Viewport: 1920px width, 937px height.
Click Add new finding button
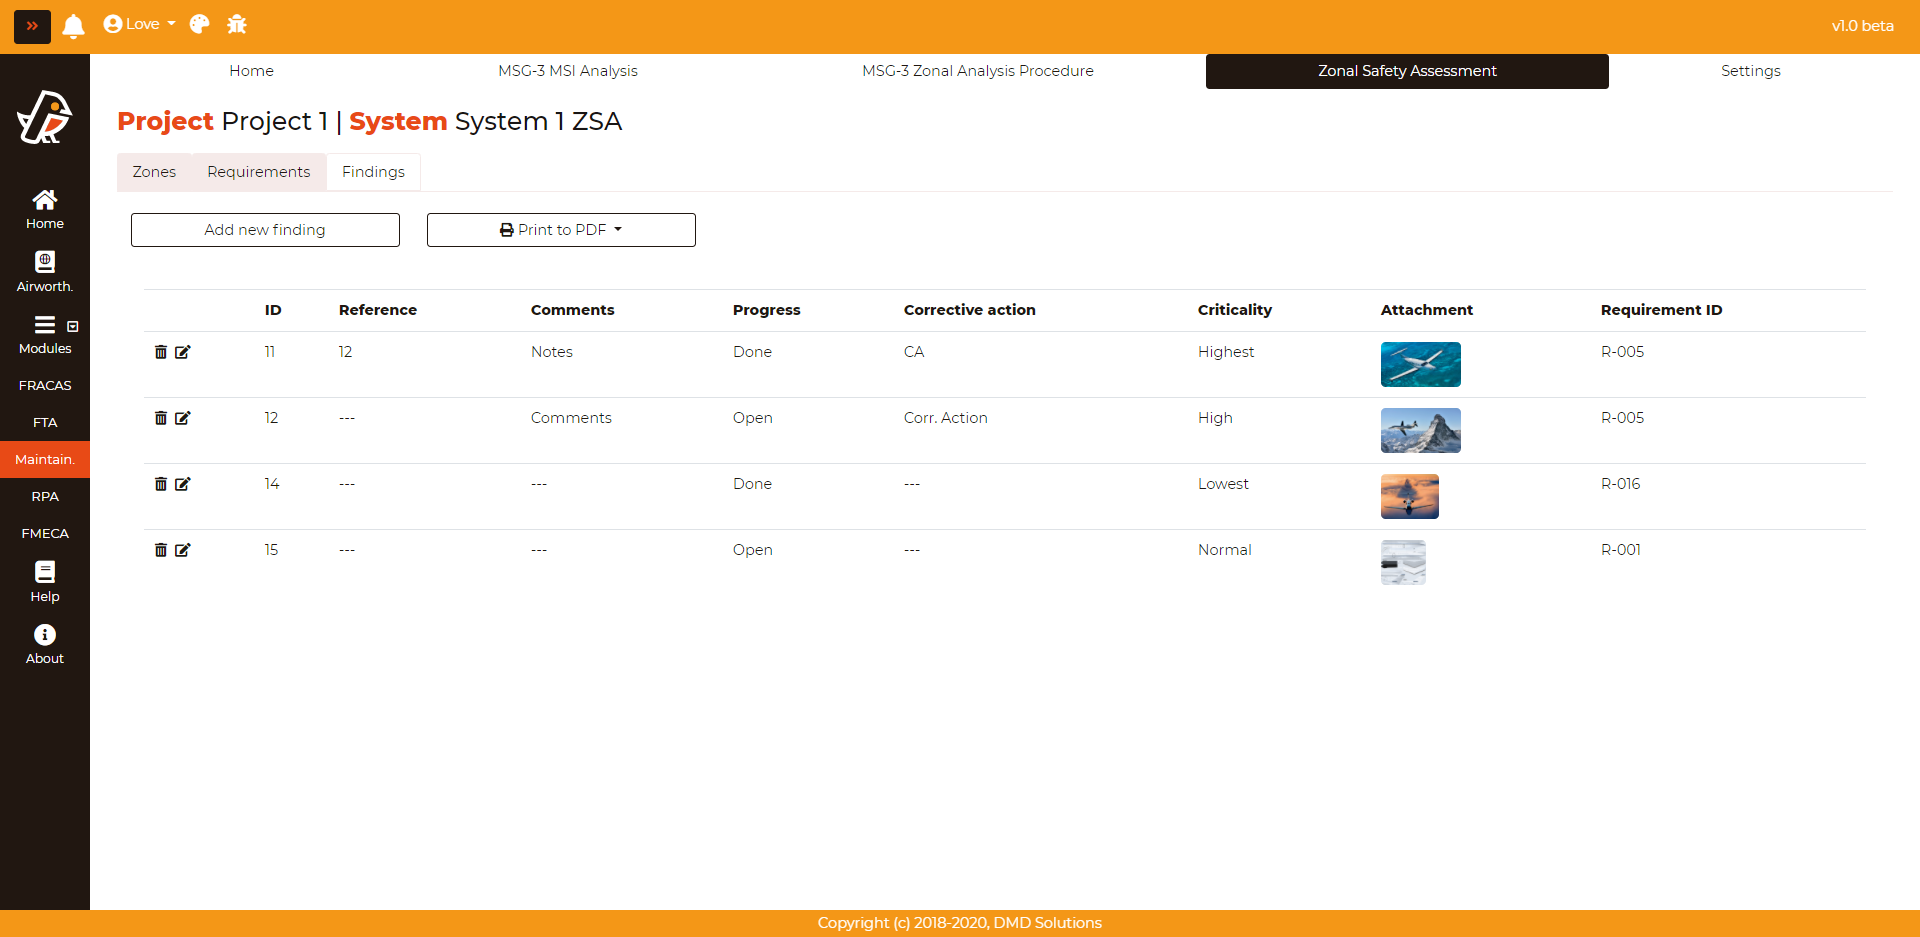pyautogui.click(x=265, y=230)
